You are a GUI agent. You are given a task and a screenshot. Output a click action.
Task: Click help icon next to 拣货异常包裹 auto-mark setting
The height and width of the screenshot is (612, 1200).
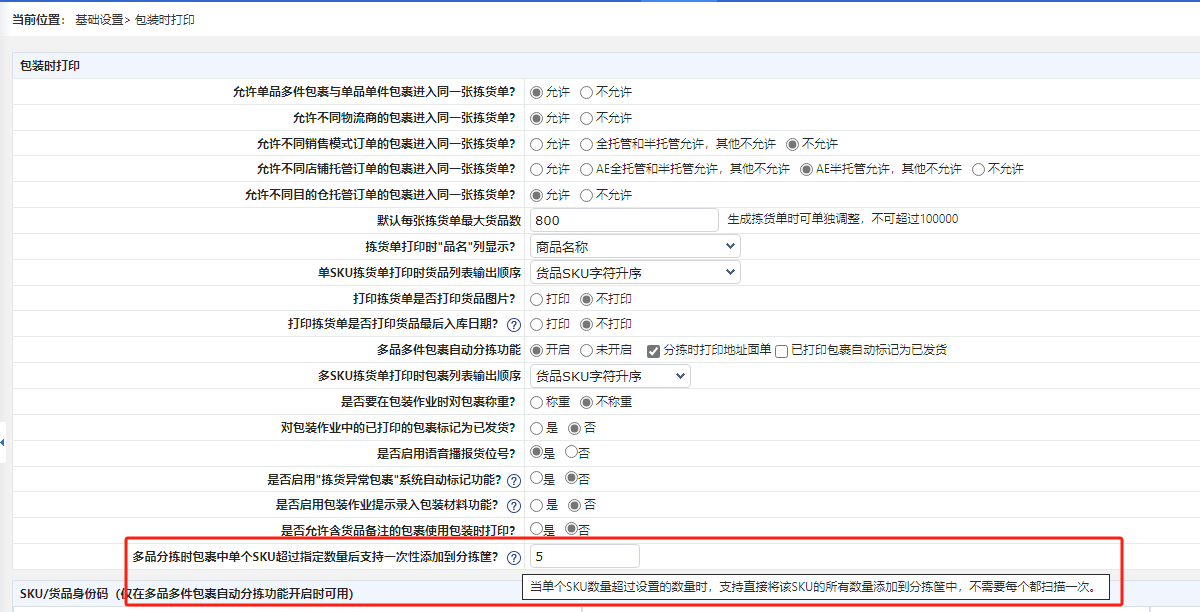(x=514, y=480)
